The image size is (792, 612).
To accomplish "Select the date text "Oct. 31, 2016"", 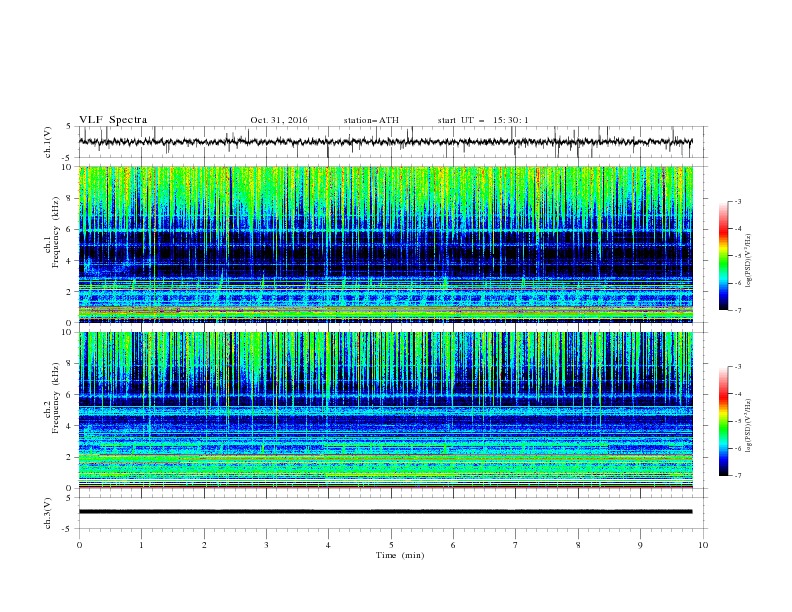I will tap(279, 120).
